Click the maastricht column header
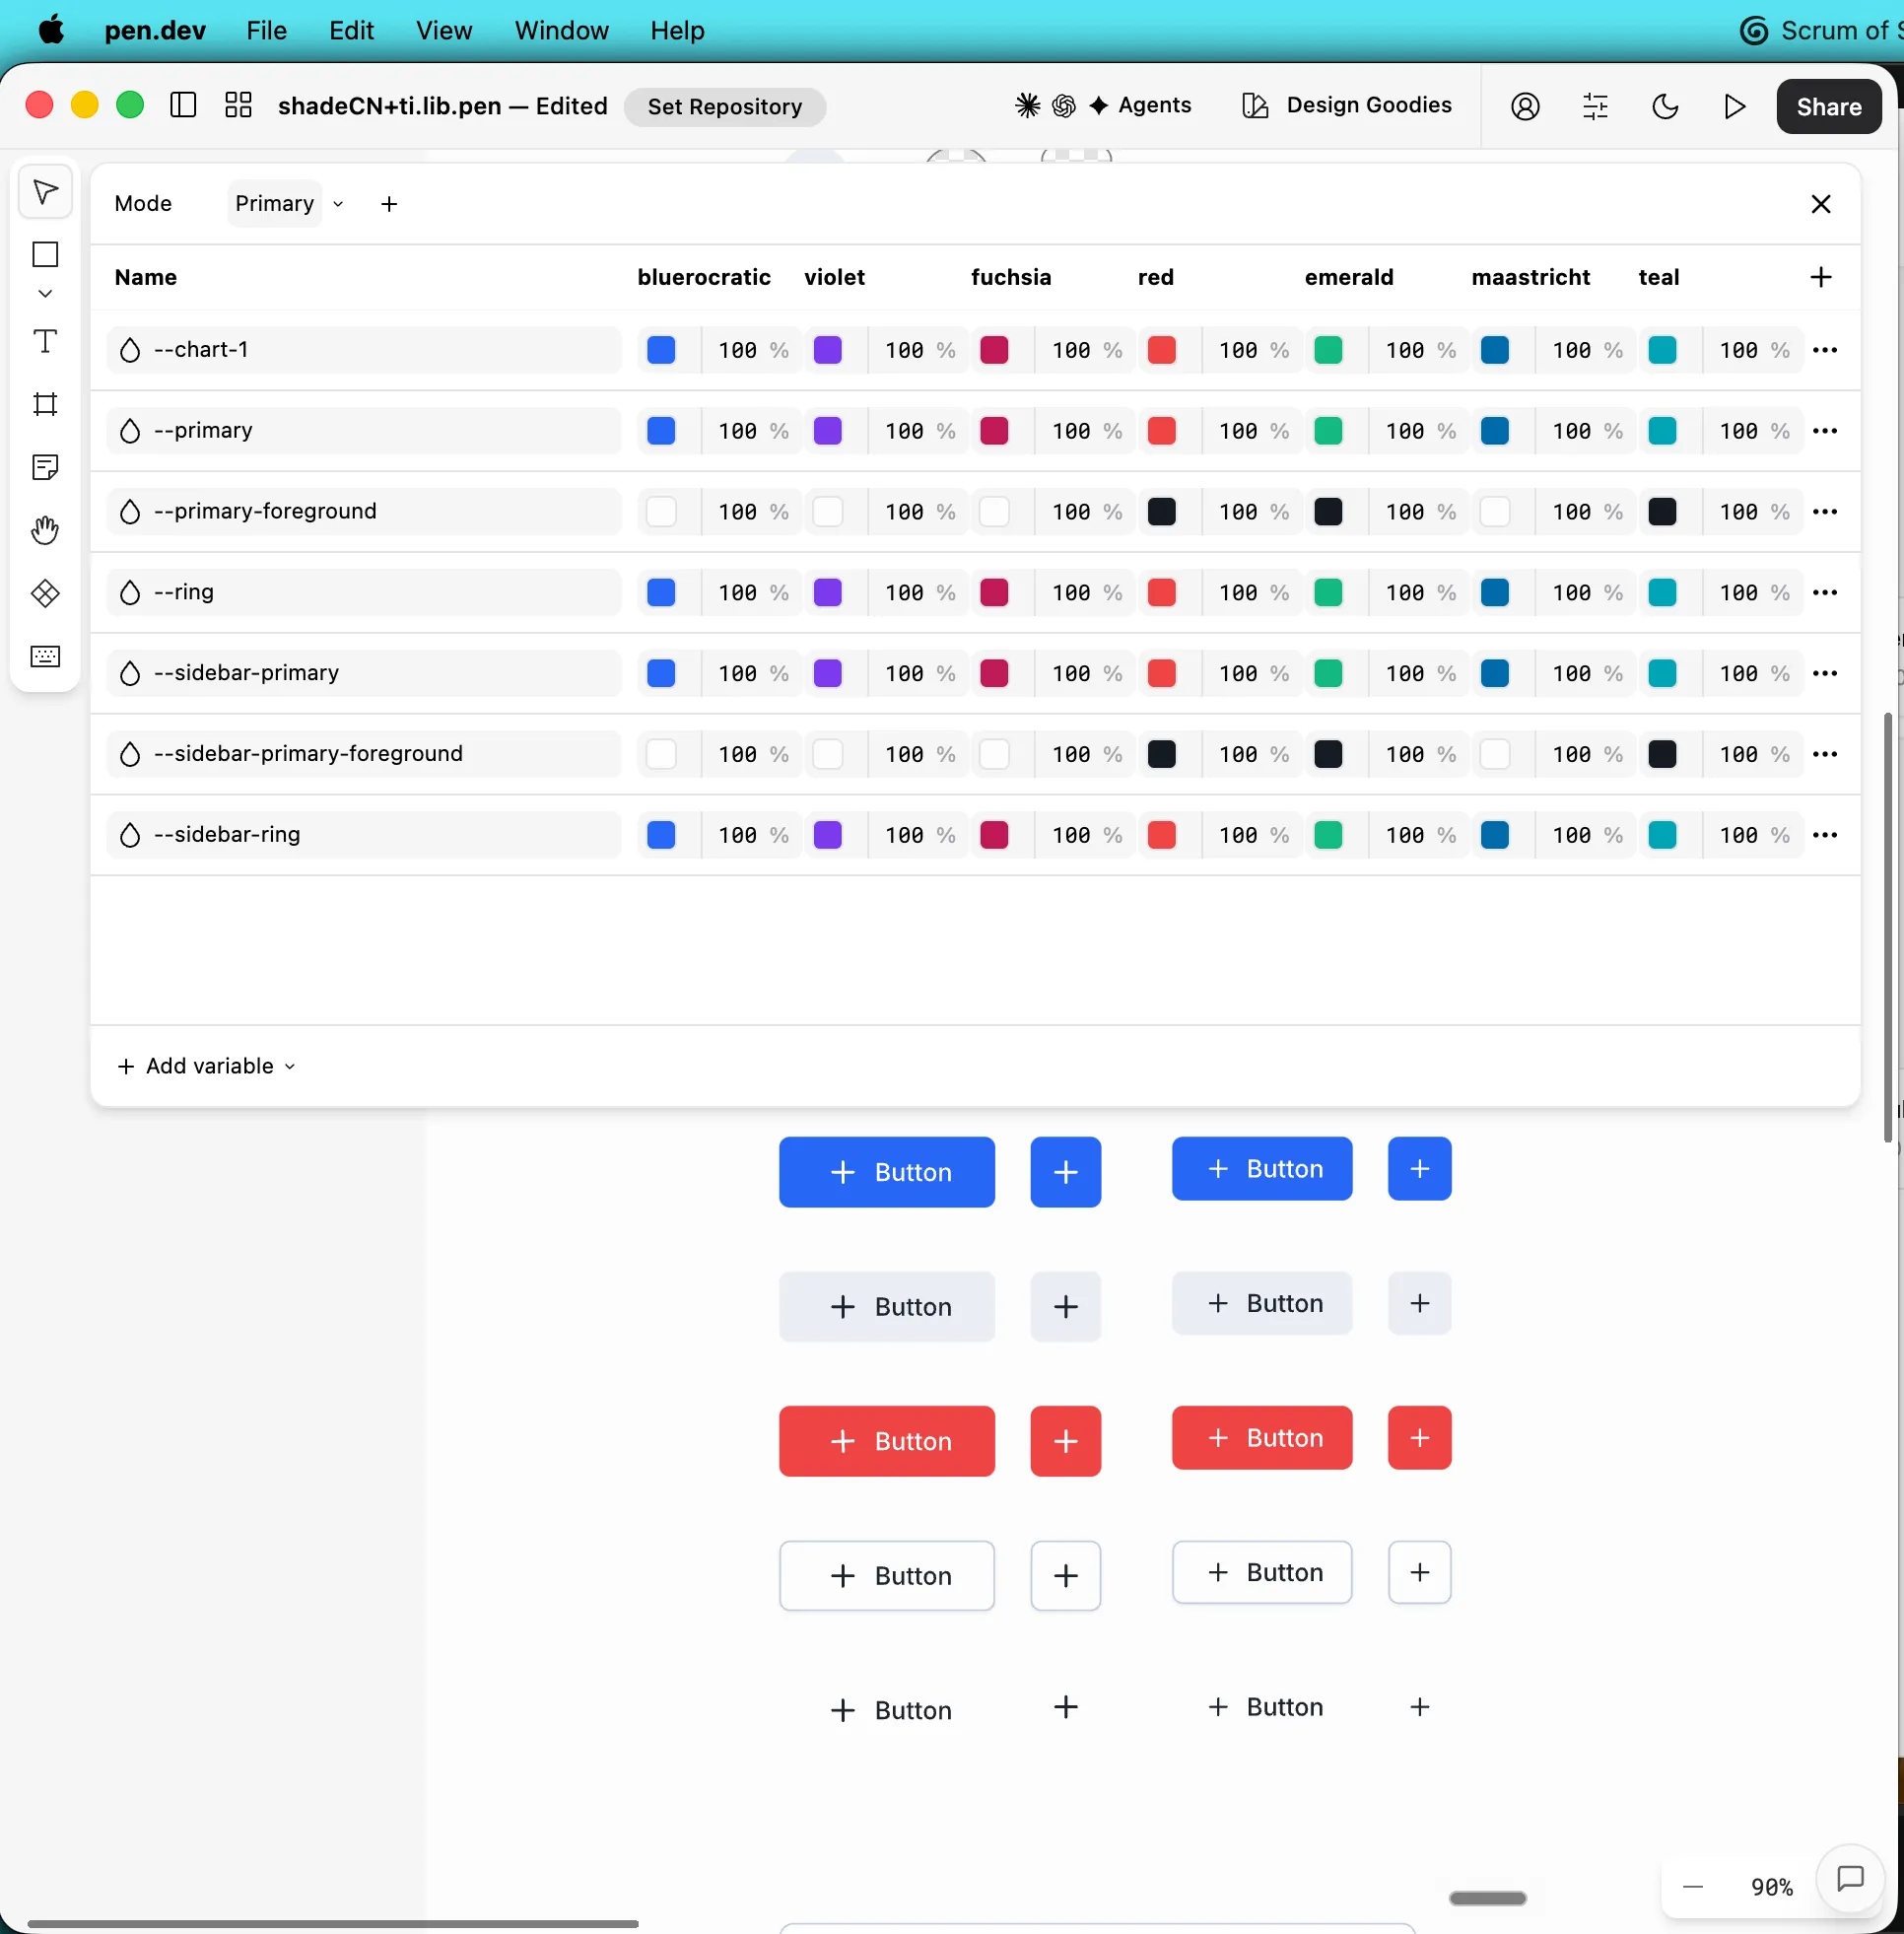 pyautogui.click(x=1531, y=277)
